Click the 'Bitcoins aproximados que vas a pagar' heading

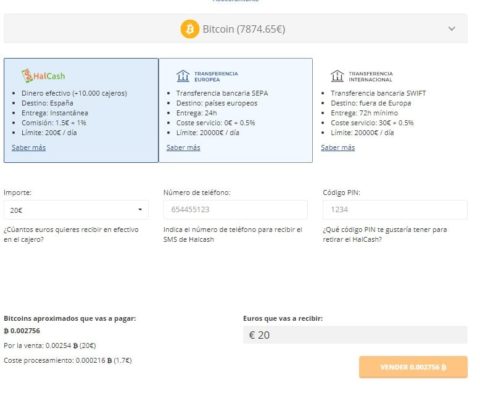click(70, 318)
